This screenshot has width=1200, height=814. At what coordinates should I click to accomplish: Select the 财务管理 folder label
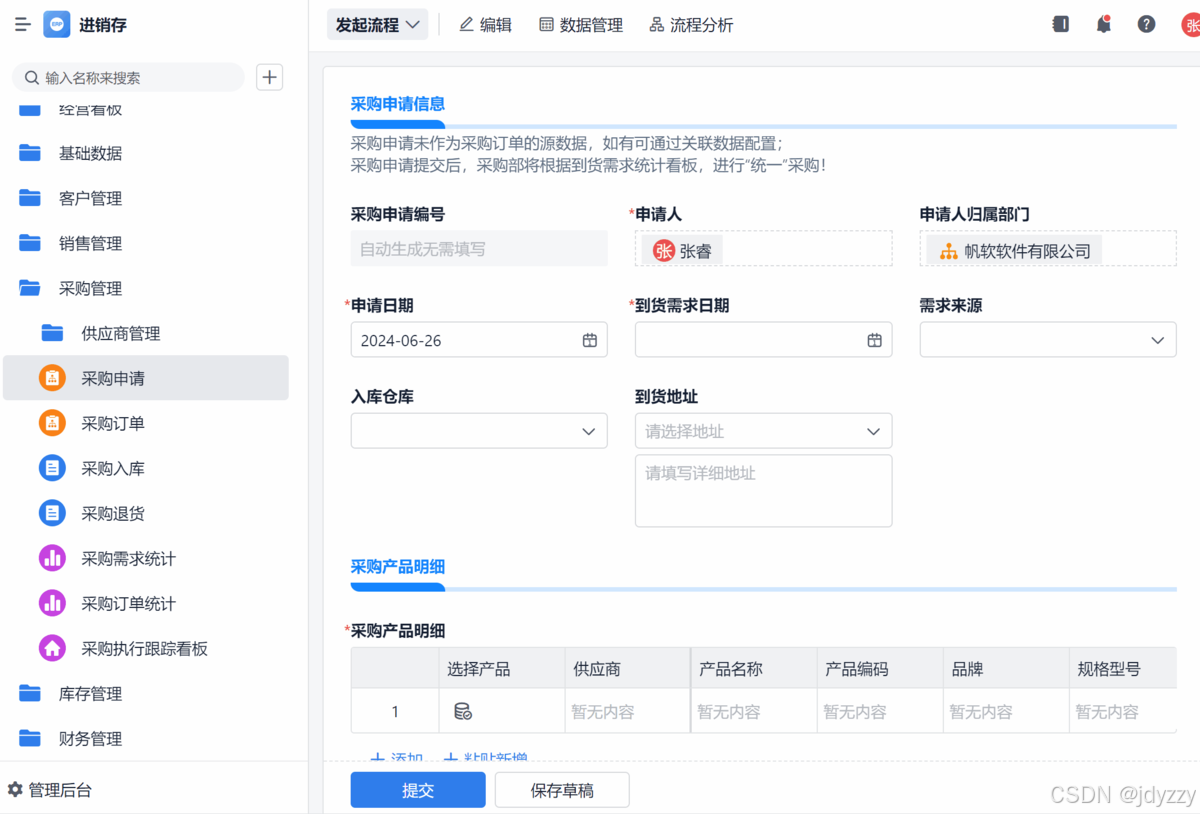[x=91, y=738]
